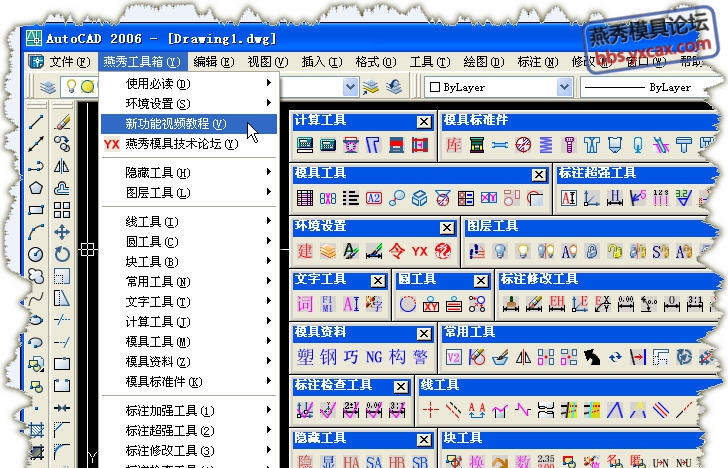Expand the 使用必读(D) submenu
728x468 pixels.
[x=189, y=84]
